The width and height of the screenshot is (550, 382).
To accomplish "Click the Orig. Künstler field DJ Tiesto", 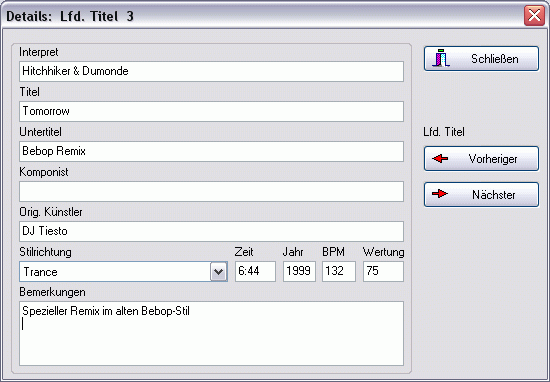I will click(212, 232).
